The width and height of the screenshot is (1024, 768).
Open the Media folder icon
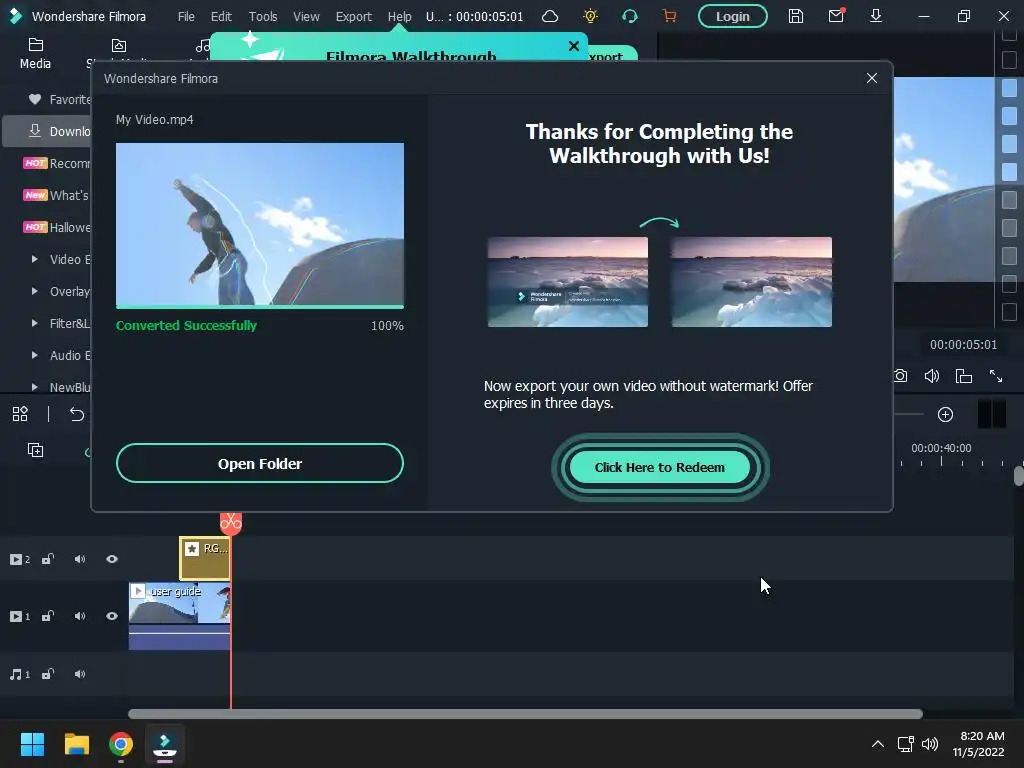tap(35, 45)
